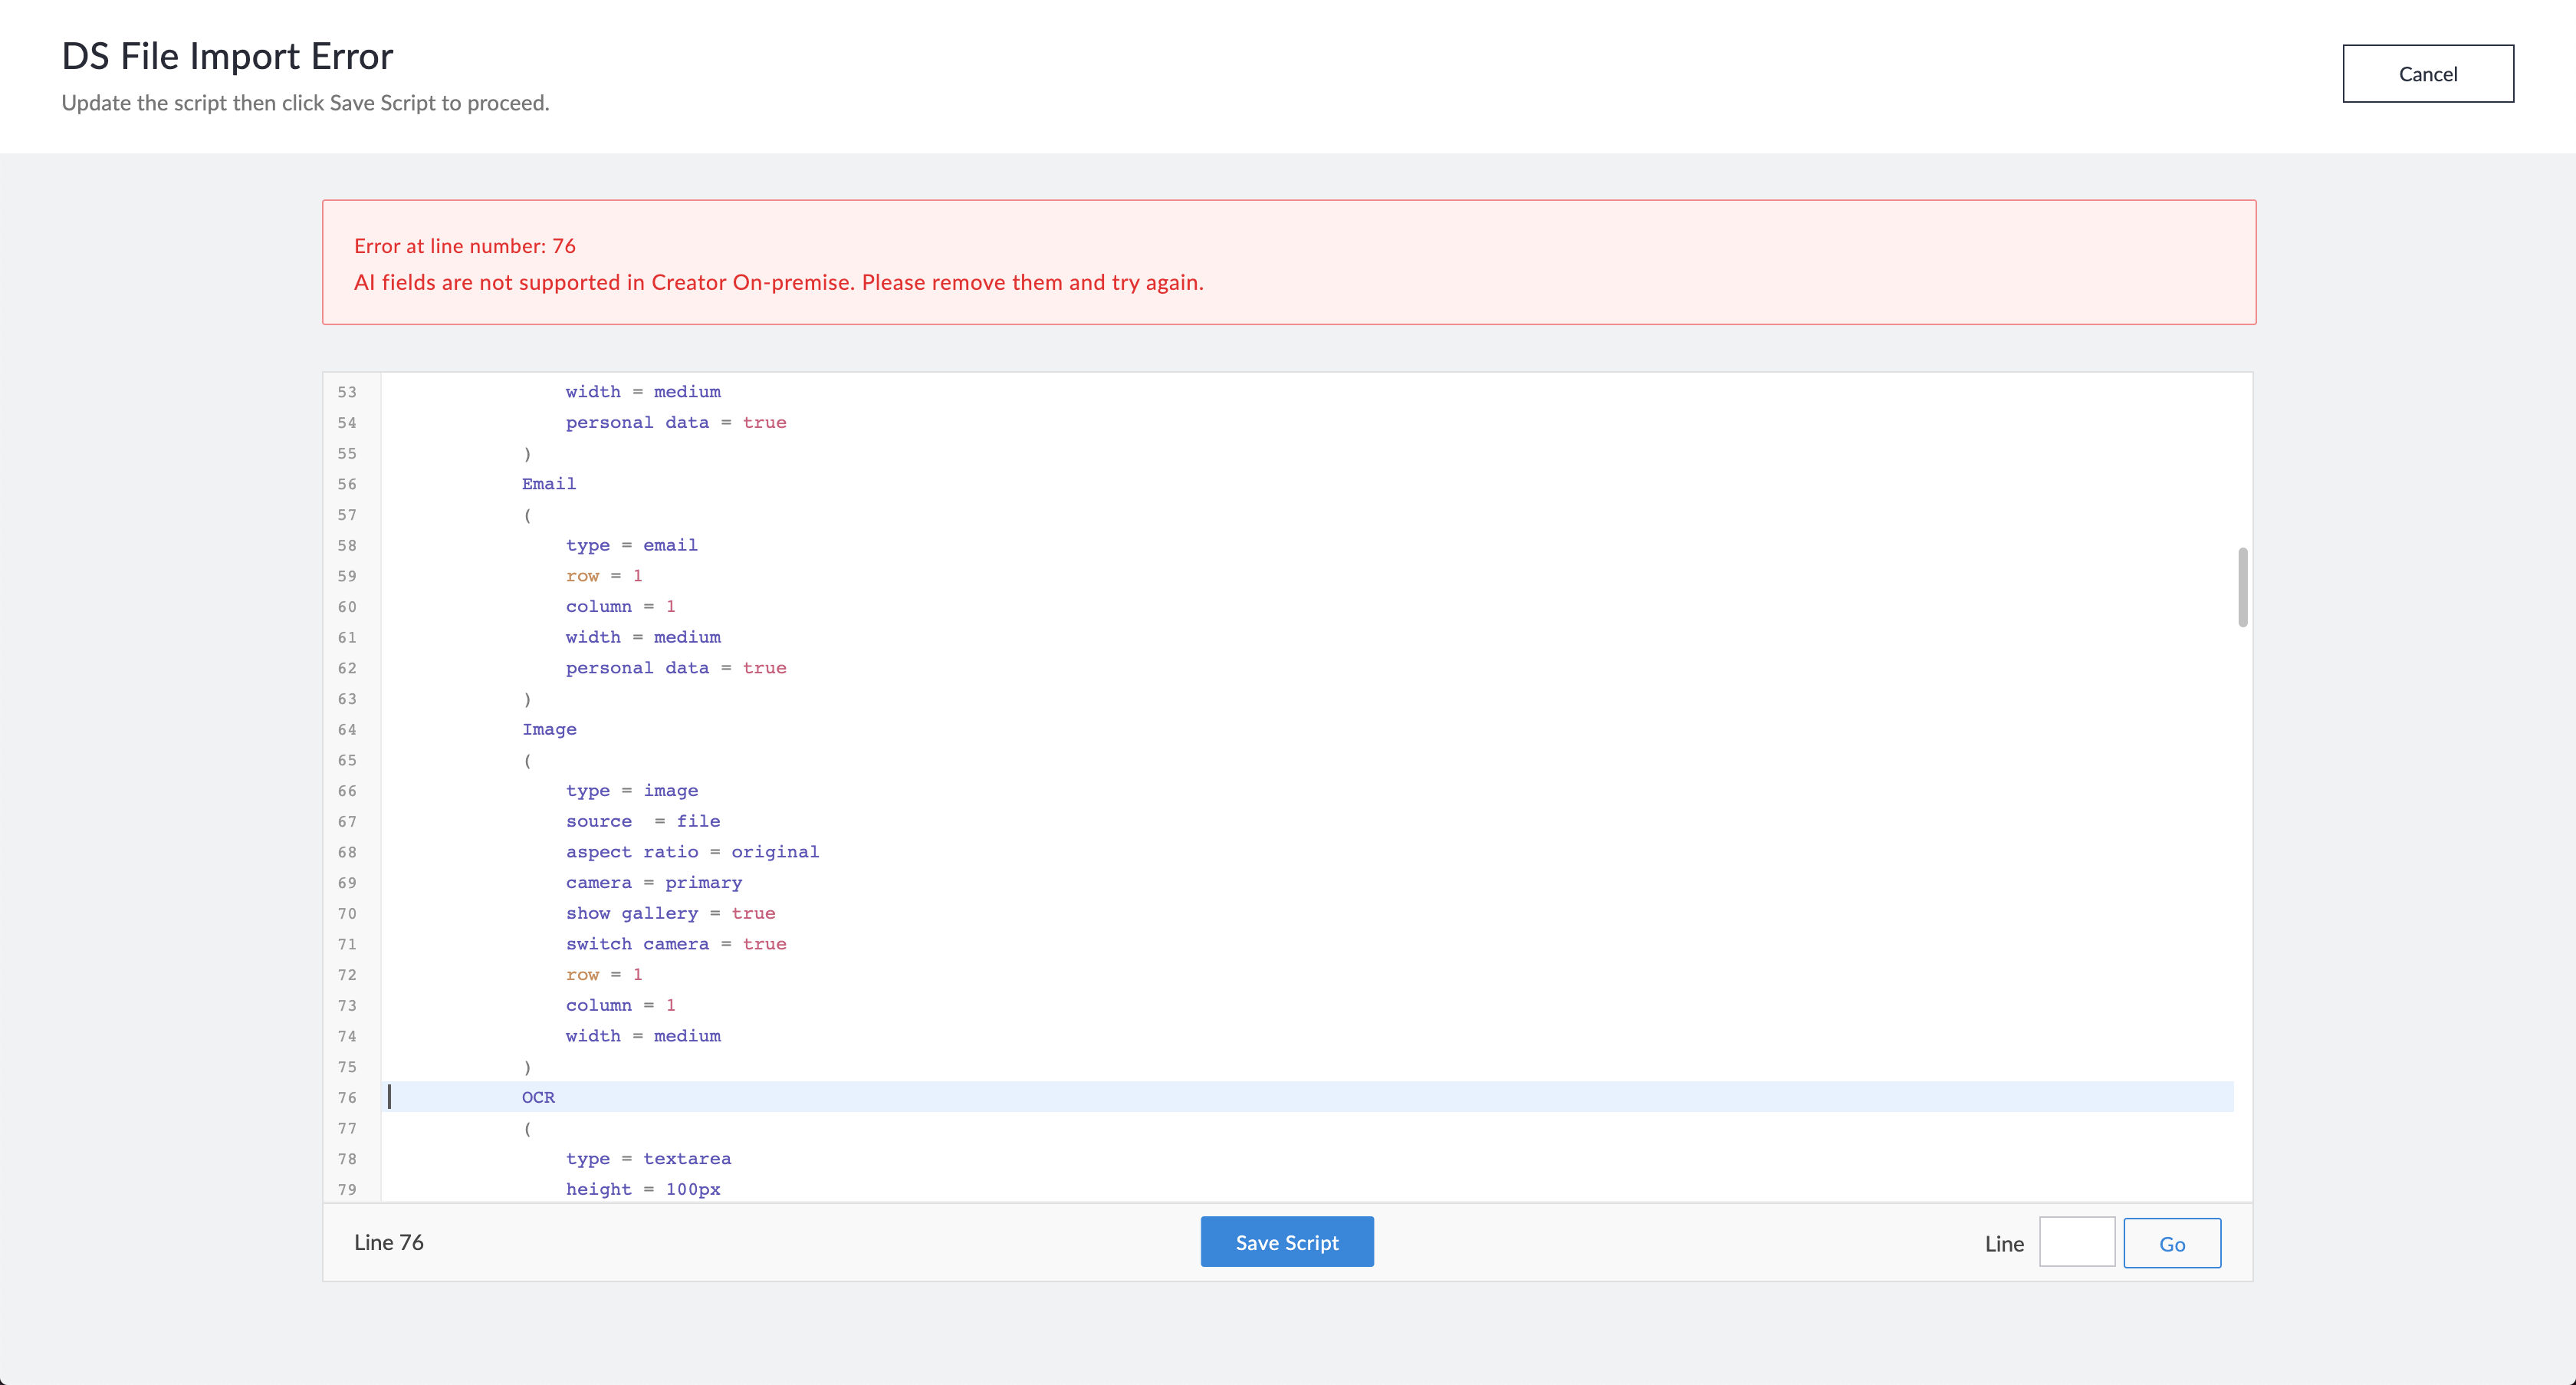Click the Cancel button

click(2427, 74)
